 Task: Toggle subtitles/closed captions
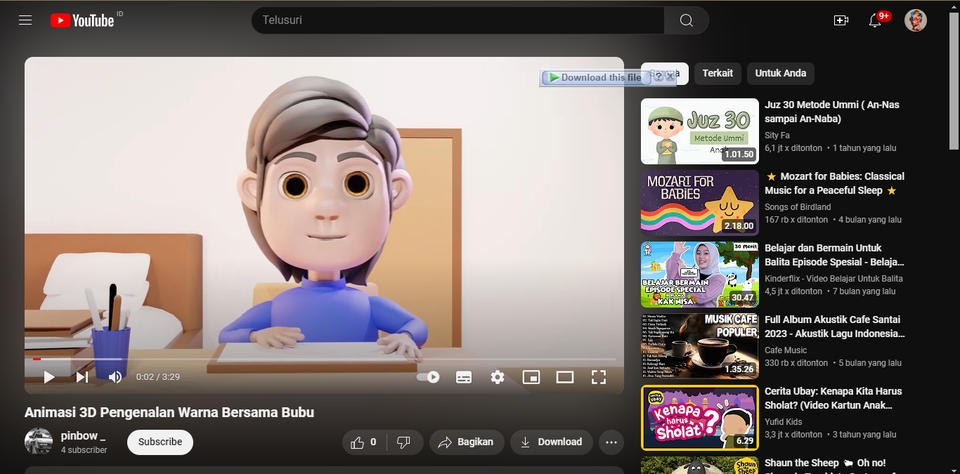[464, 377]
